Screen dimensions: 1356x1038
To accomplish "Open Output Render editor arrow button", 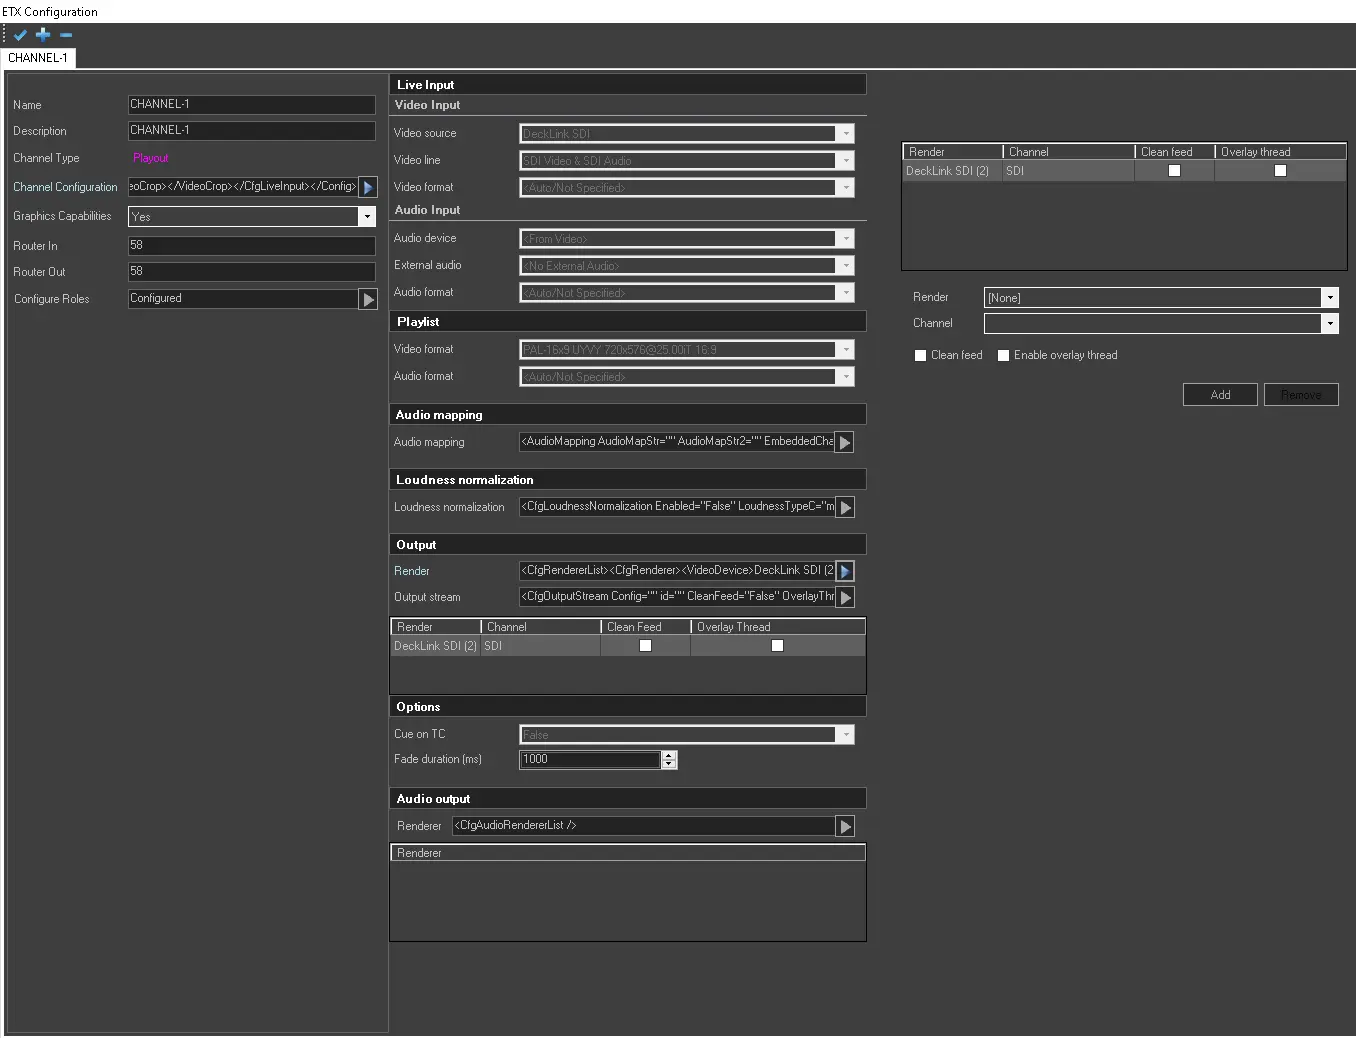I will 845,571.
